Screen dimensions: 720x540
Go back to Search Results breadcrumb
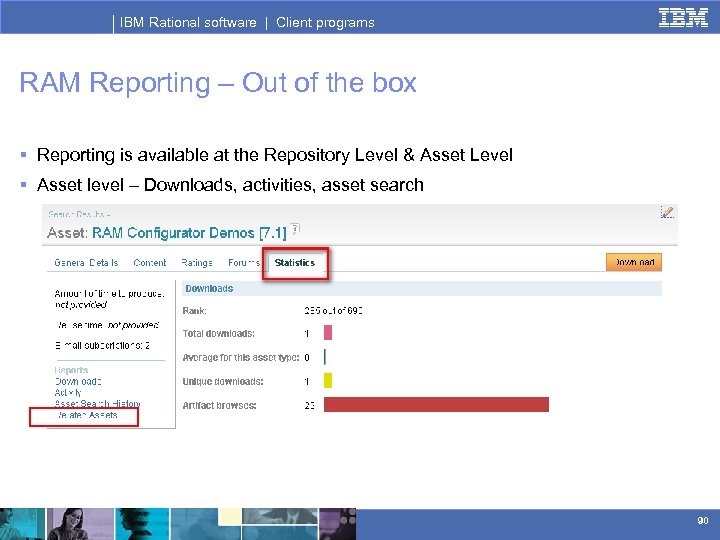point(77,214)
